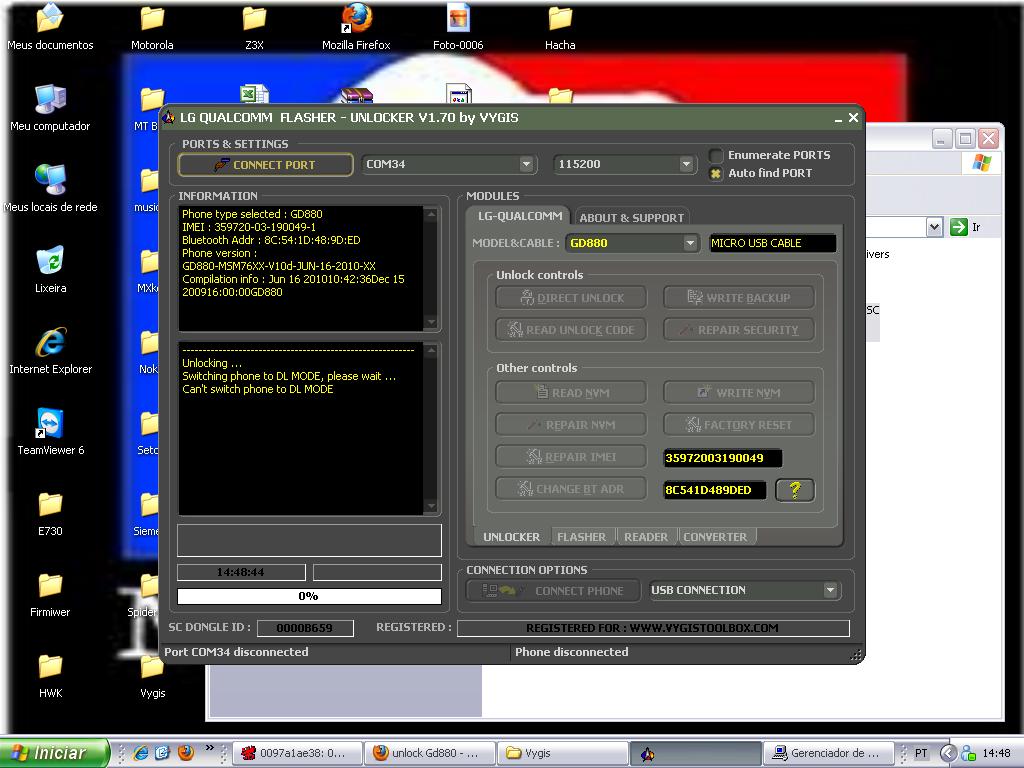The width and height of the screenshot is (1024, 768).
Task: Click the REPAIR SECURITY button
Action: pyautogui.click(x=739, y=330)
